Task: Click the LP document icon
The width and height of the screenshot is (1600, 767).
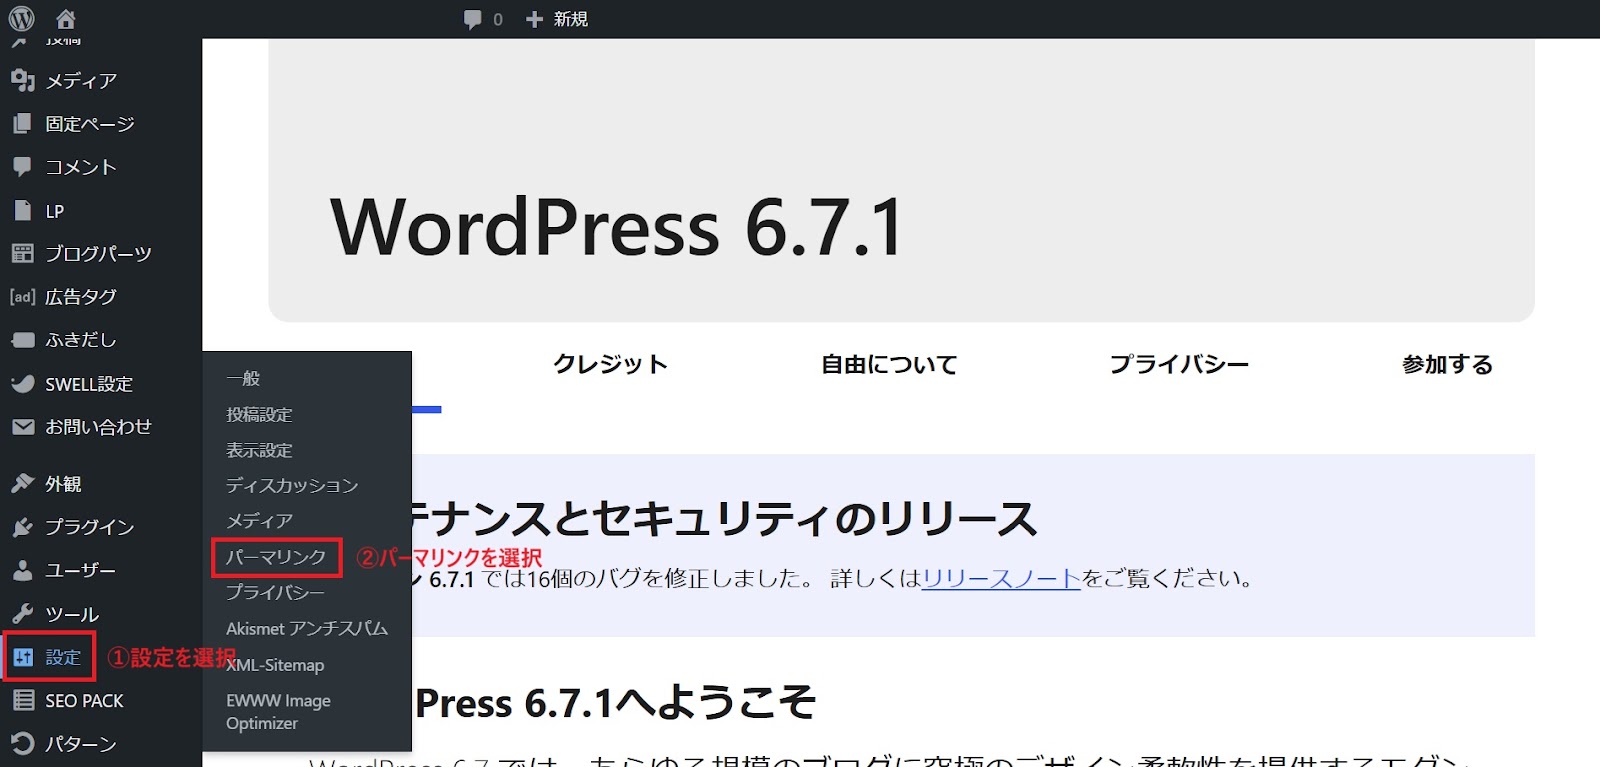Action: point(22,210)
